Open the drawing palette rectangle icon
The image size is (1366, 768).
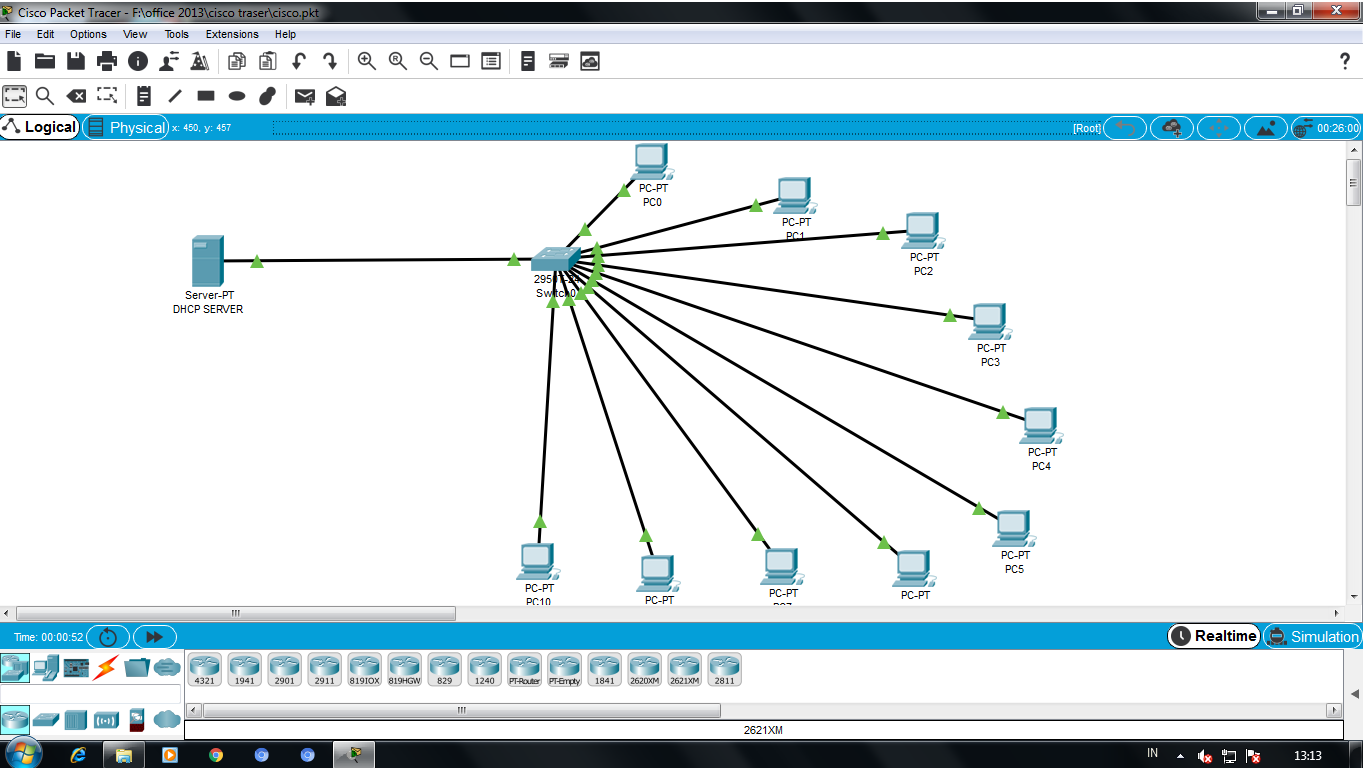[460, 61]
